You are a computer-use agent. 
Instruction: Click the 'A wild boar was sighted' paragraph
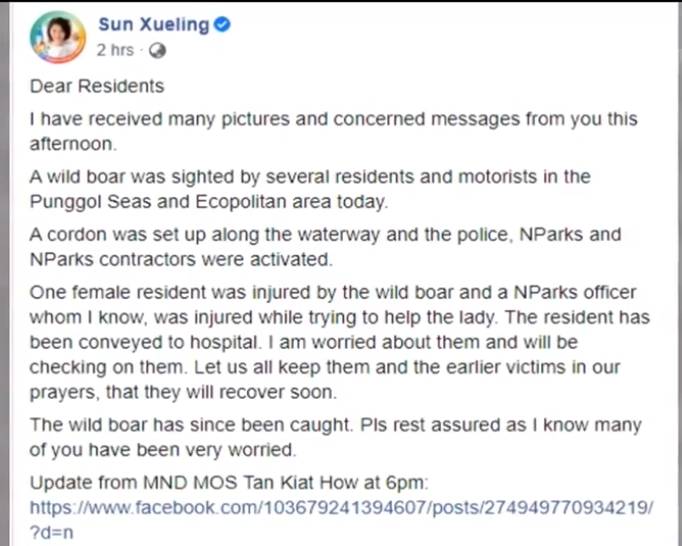tap(310, 187)
